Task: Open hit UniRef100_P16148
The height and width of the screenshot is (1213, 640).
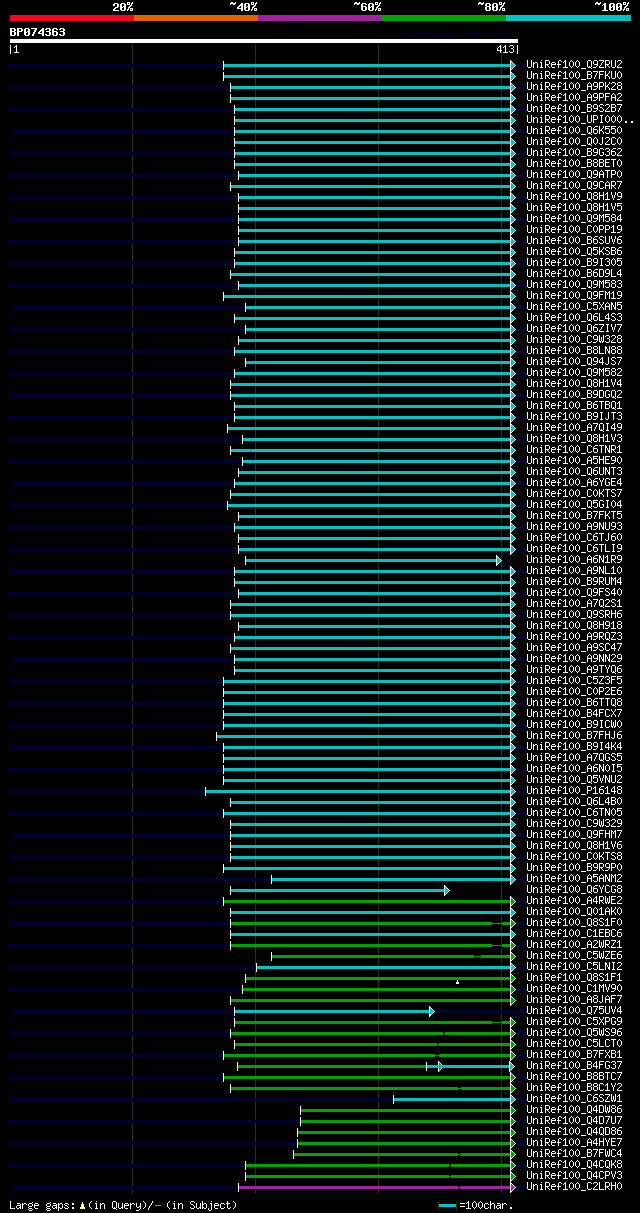Action: point(574,790)
